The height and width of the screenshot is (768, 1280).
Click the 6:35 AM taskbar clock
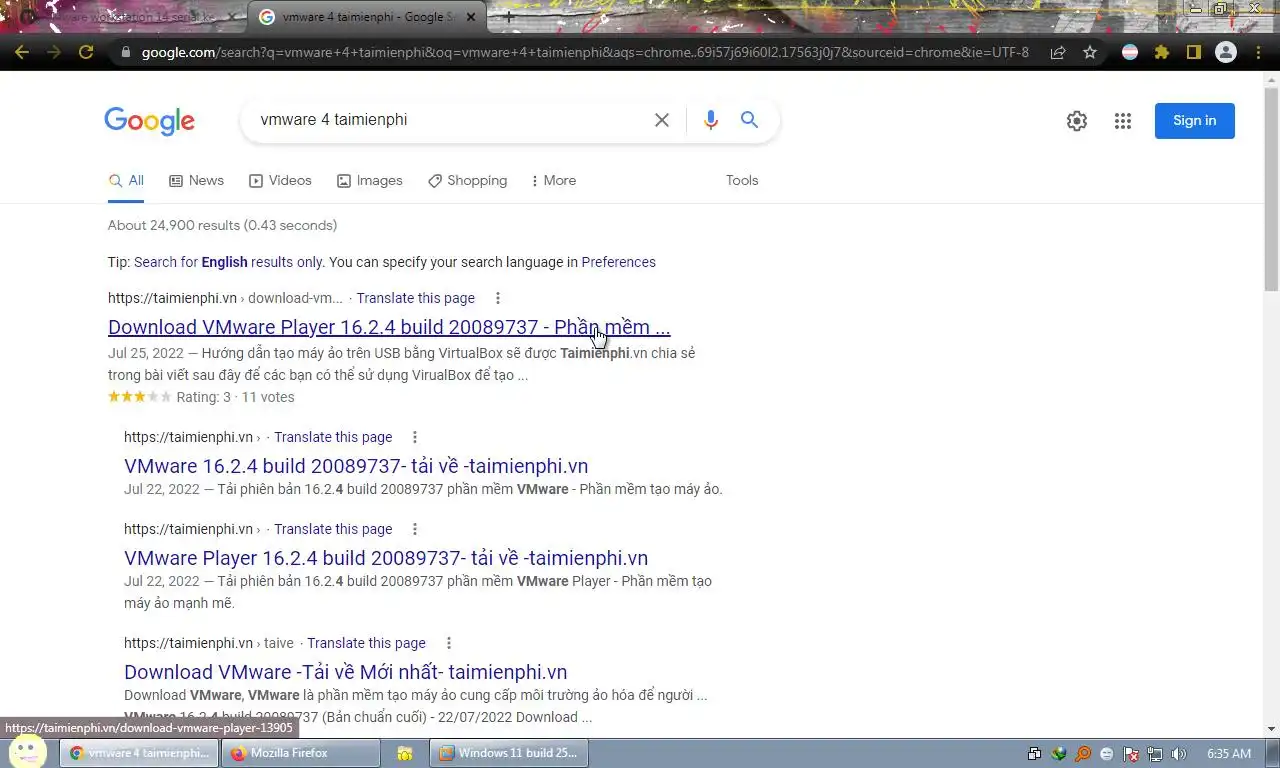tap(1229, 754)
